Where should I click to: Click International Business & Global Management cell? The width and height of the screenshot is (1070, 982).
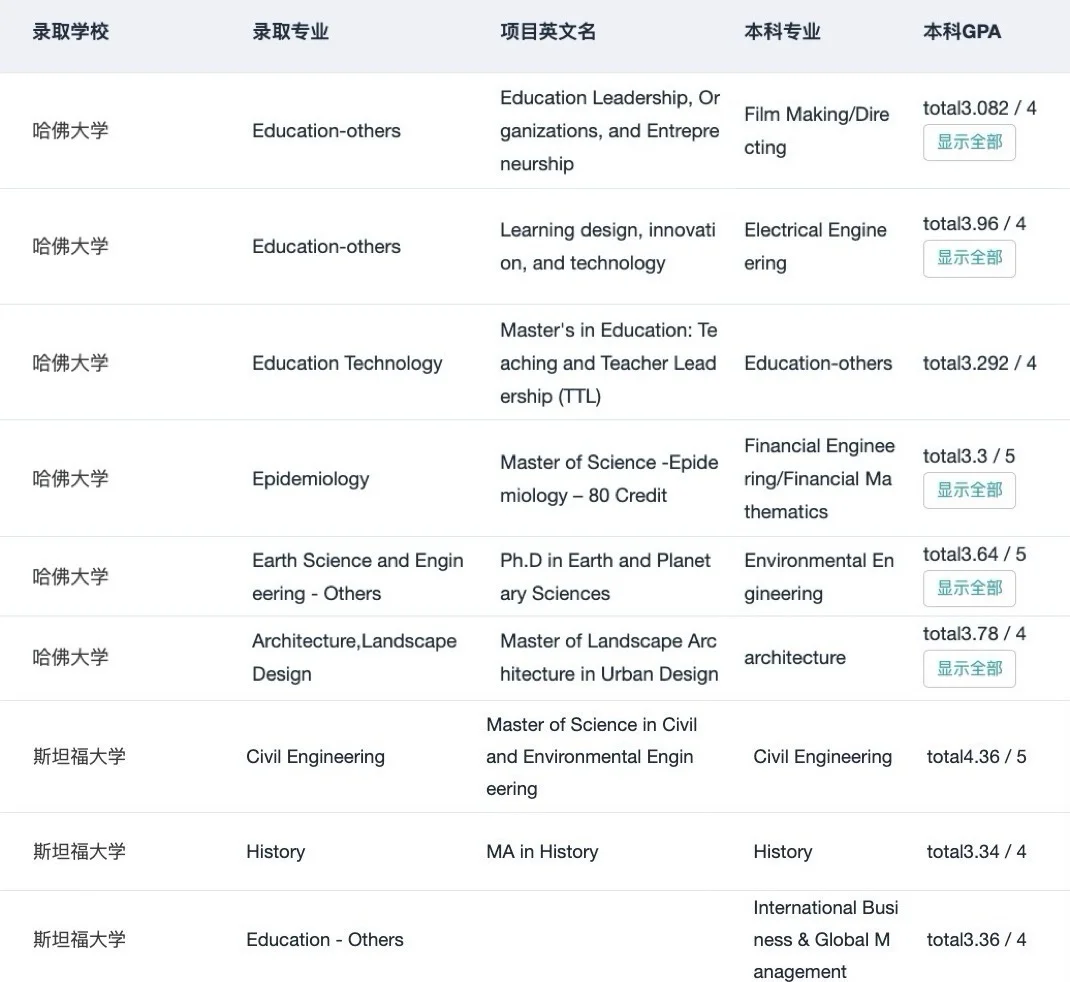(826, 940)
